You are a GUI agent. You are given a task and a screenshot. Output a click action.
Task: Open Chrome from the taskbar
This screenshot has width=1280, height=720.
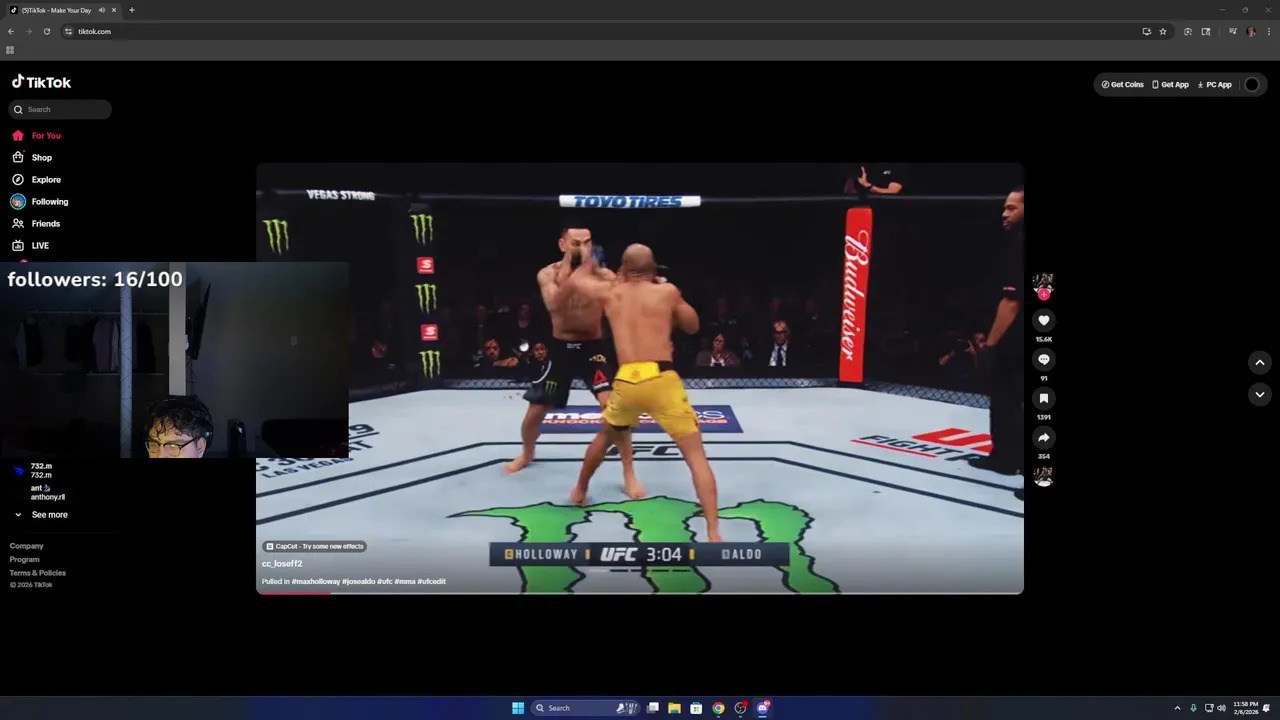click(718, 708)
